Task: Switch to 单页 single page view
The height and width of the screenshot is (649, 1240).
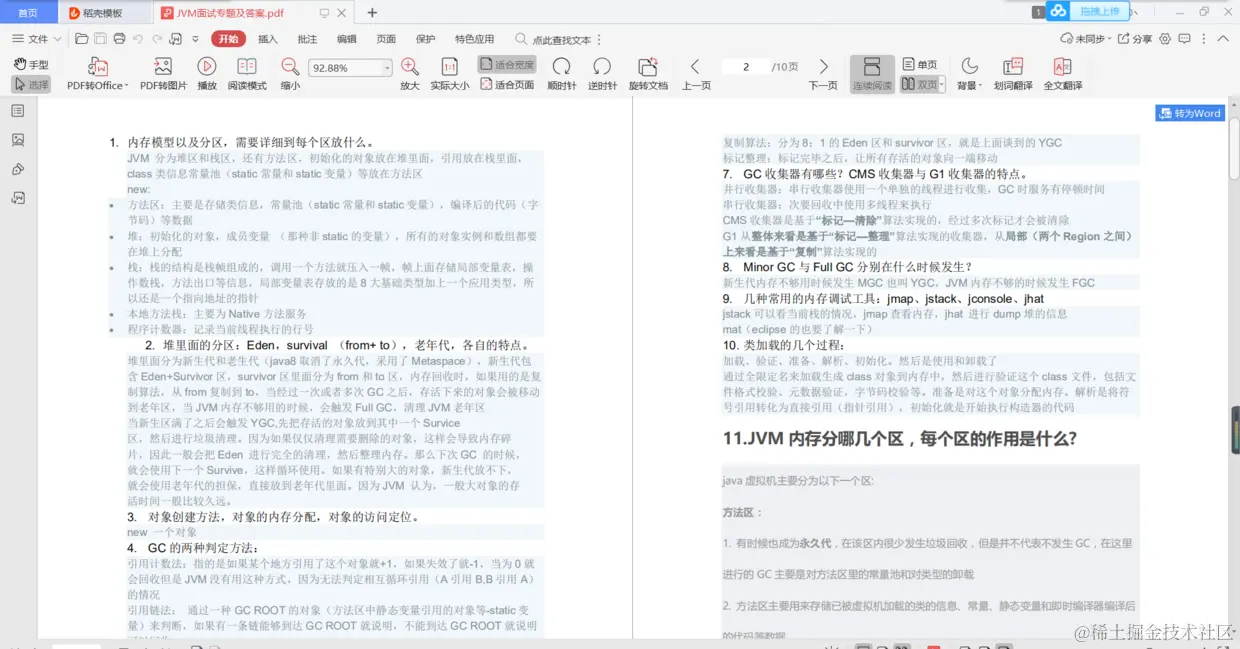Action: click(920, 64)
